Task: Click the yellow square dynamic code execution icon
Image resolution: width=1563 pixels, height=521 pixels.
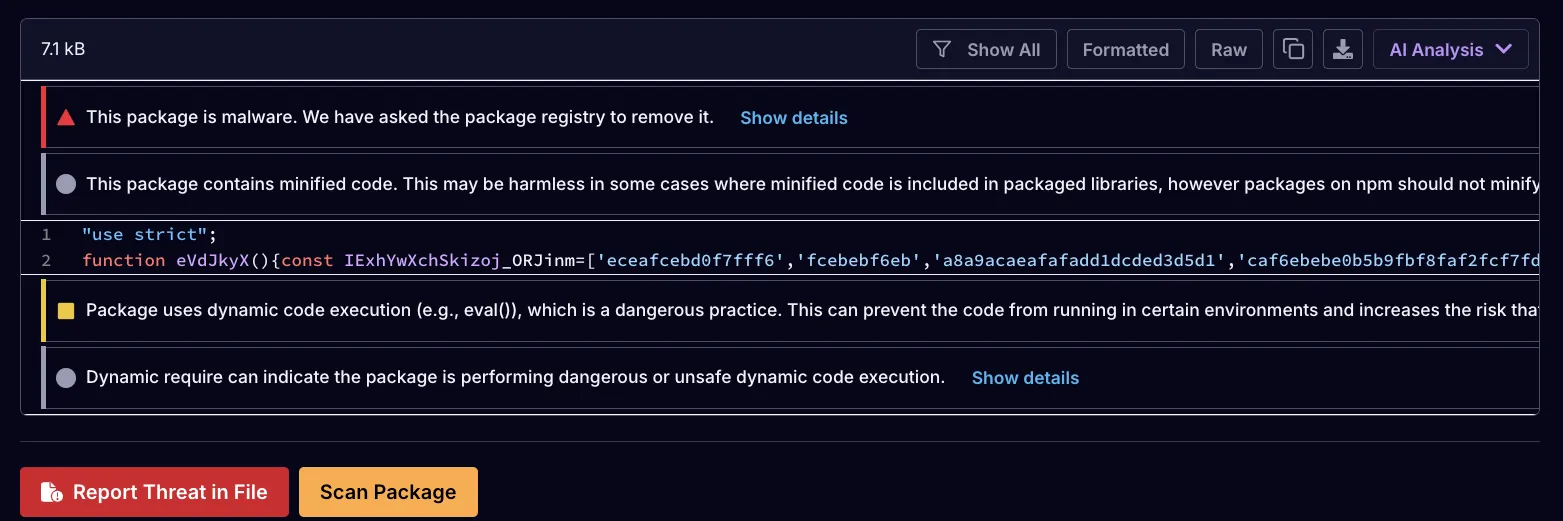Action: 66,311
